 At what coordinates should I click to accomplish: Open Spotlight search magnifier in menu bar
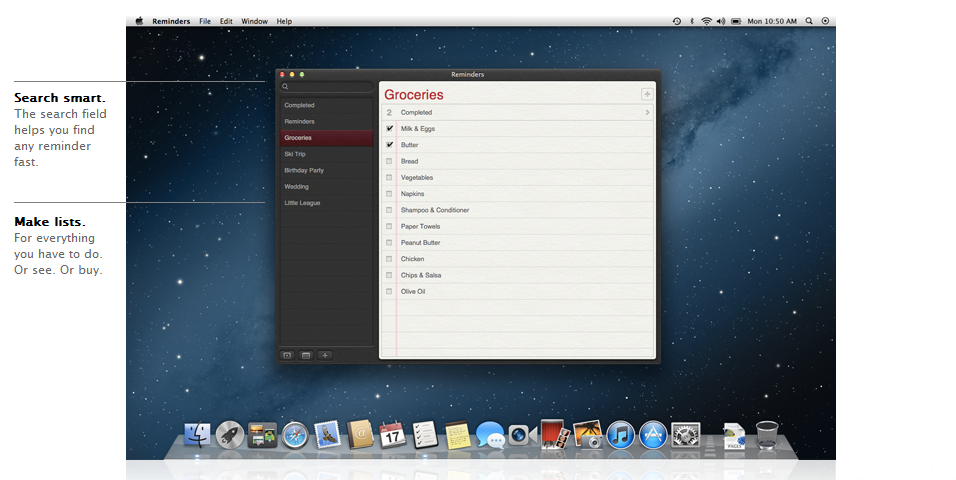(x=809, y=21)
